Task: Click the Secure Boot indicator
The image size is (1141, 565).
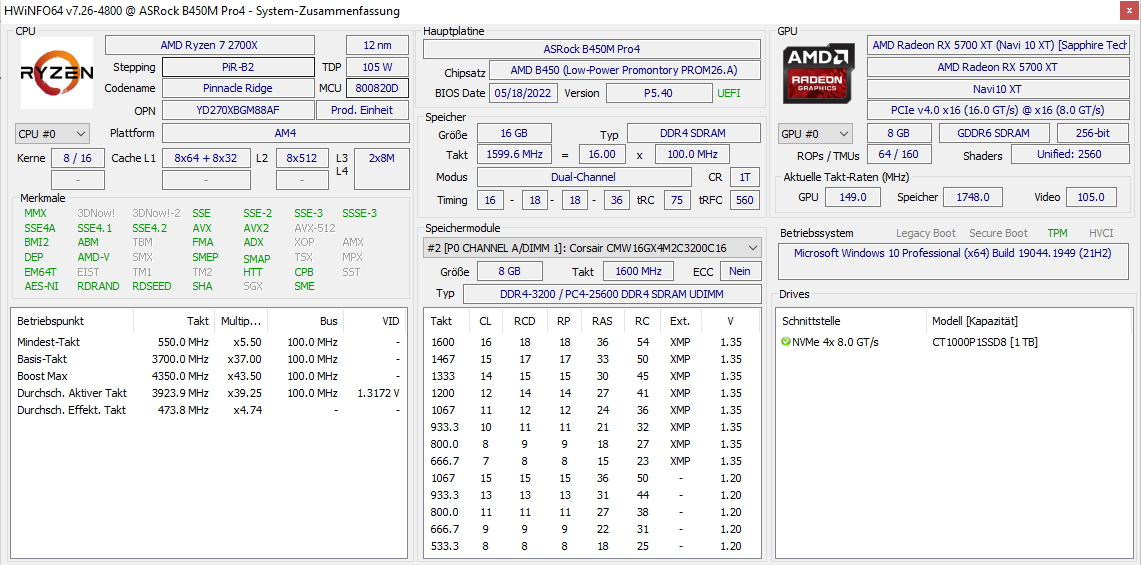Action: pos(998,233)
